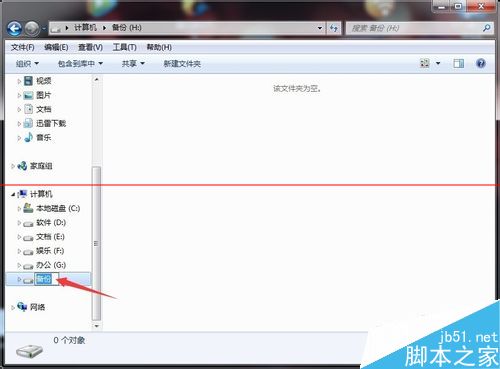Select 图片 library in navigation pane
This screenshot has height=369, width=500.
43,95
